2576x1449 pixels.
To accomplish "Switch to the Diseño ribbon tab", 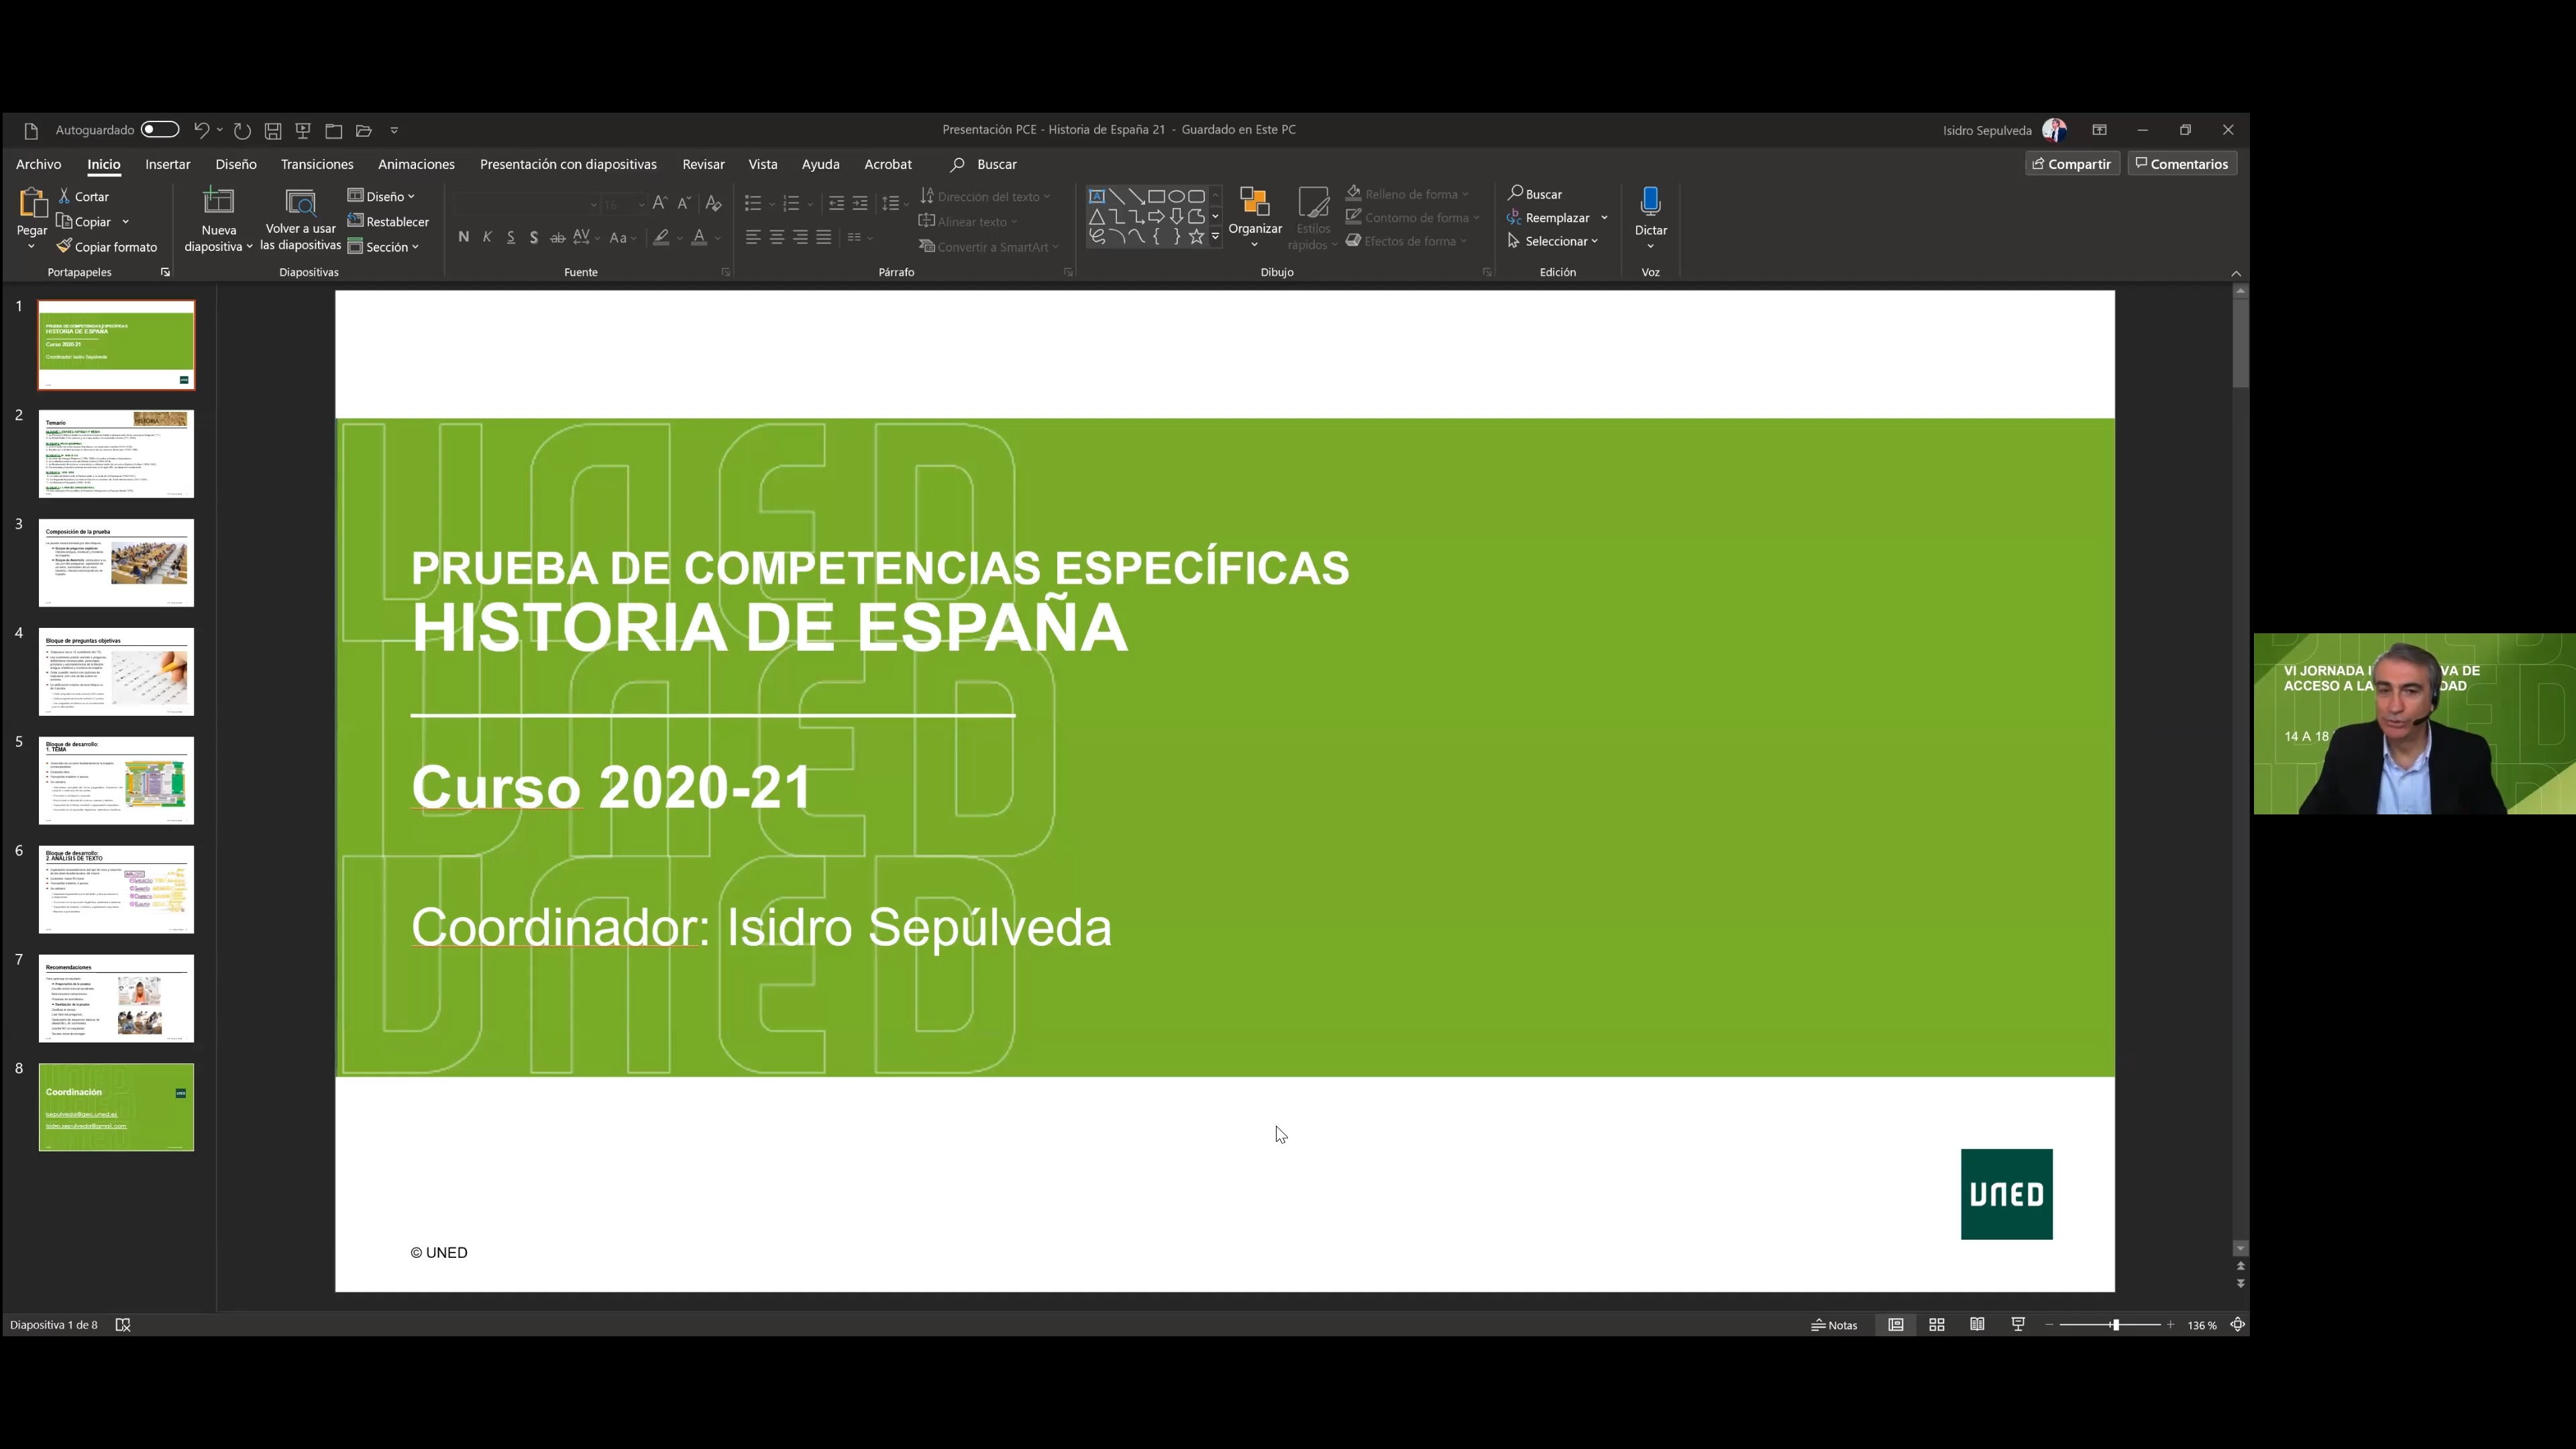I will [x=236, y=164].
